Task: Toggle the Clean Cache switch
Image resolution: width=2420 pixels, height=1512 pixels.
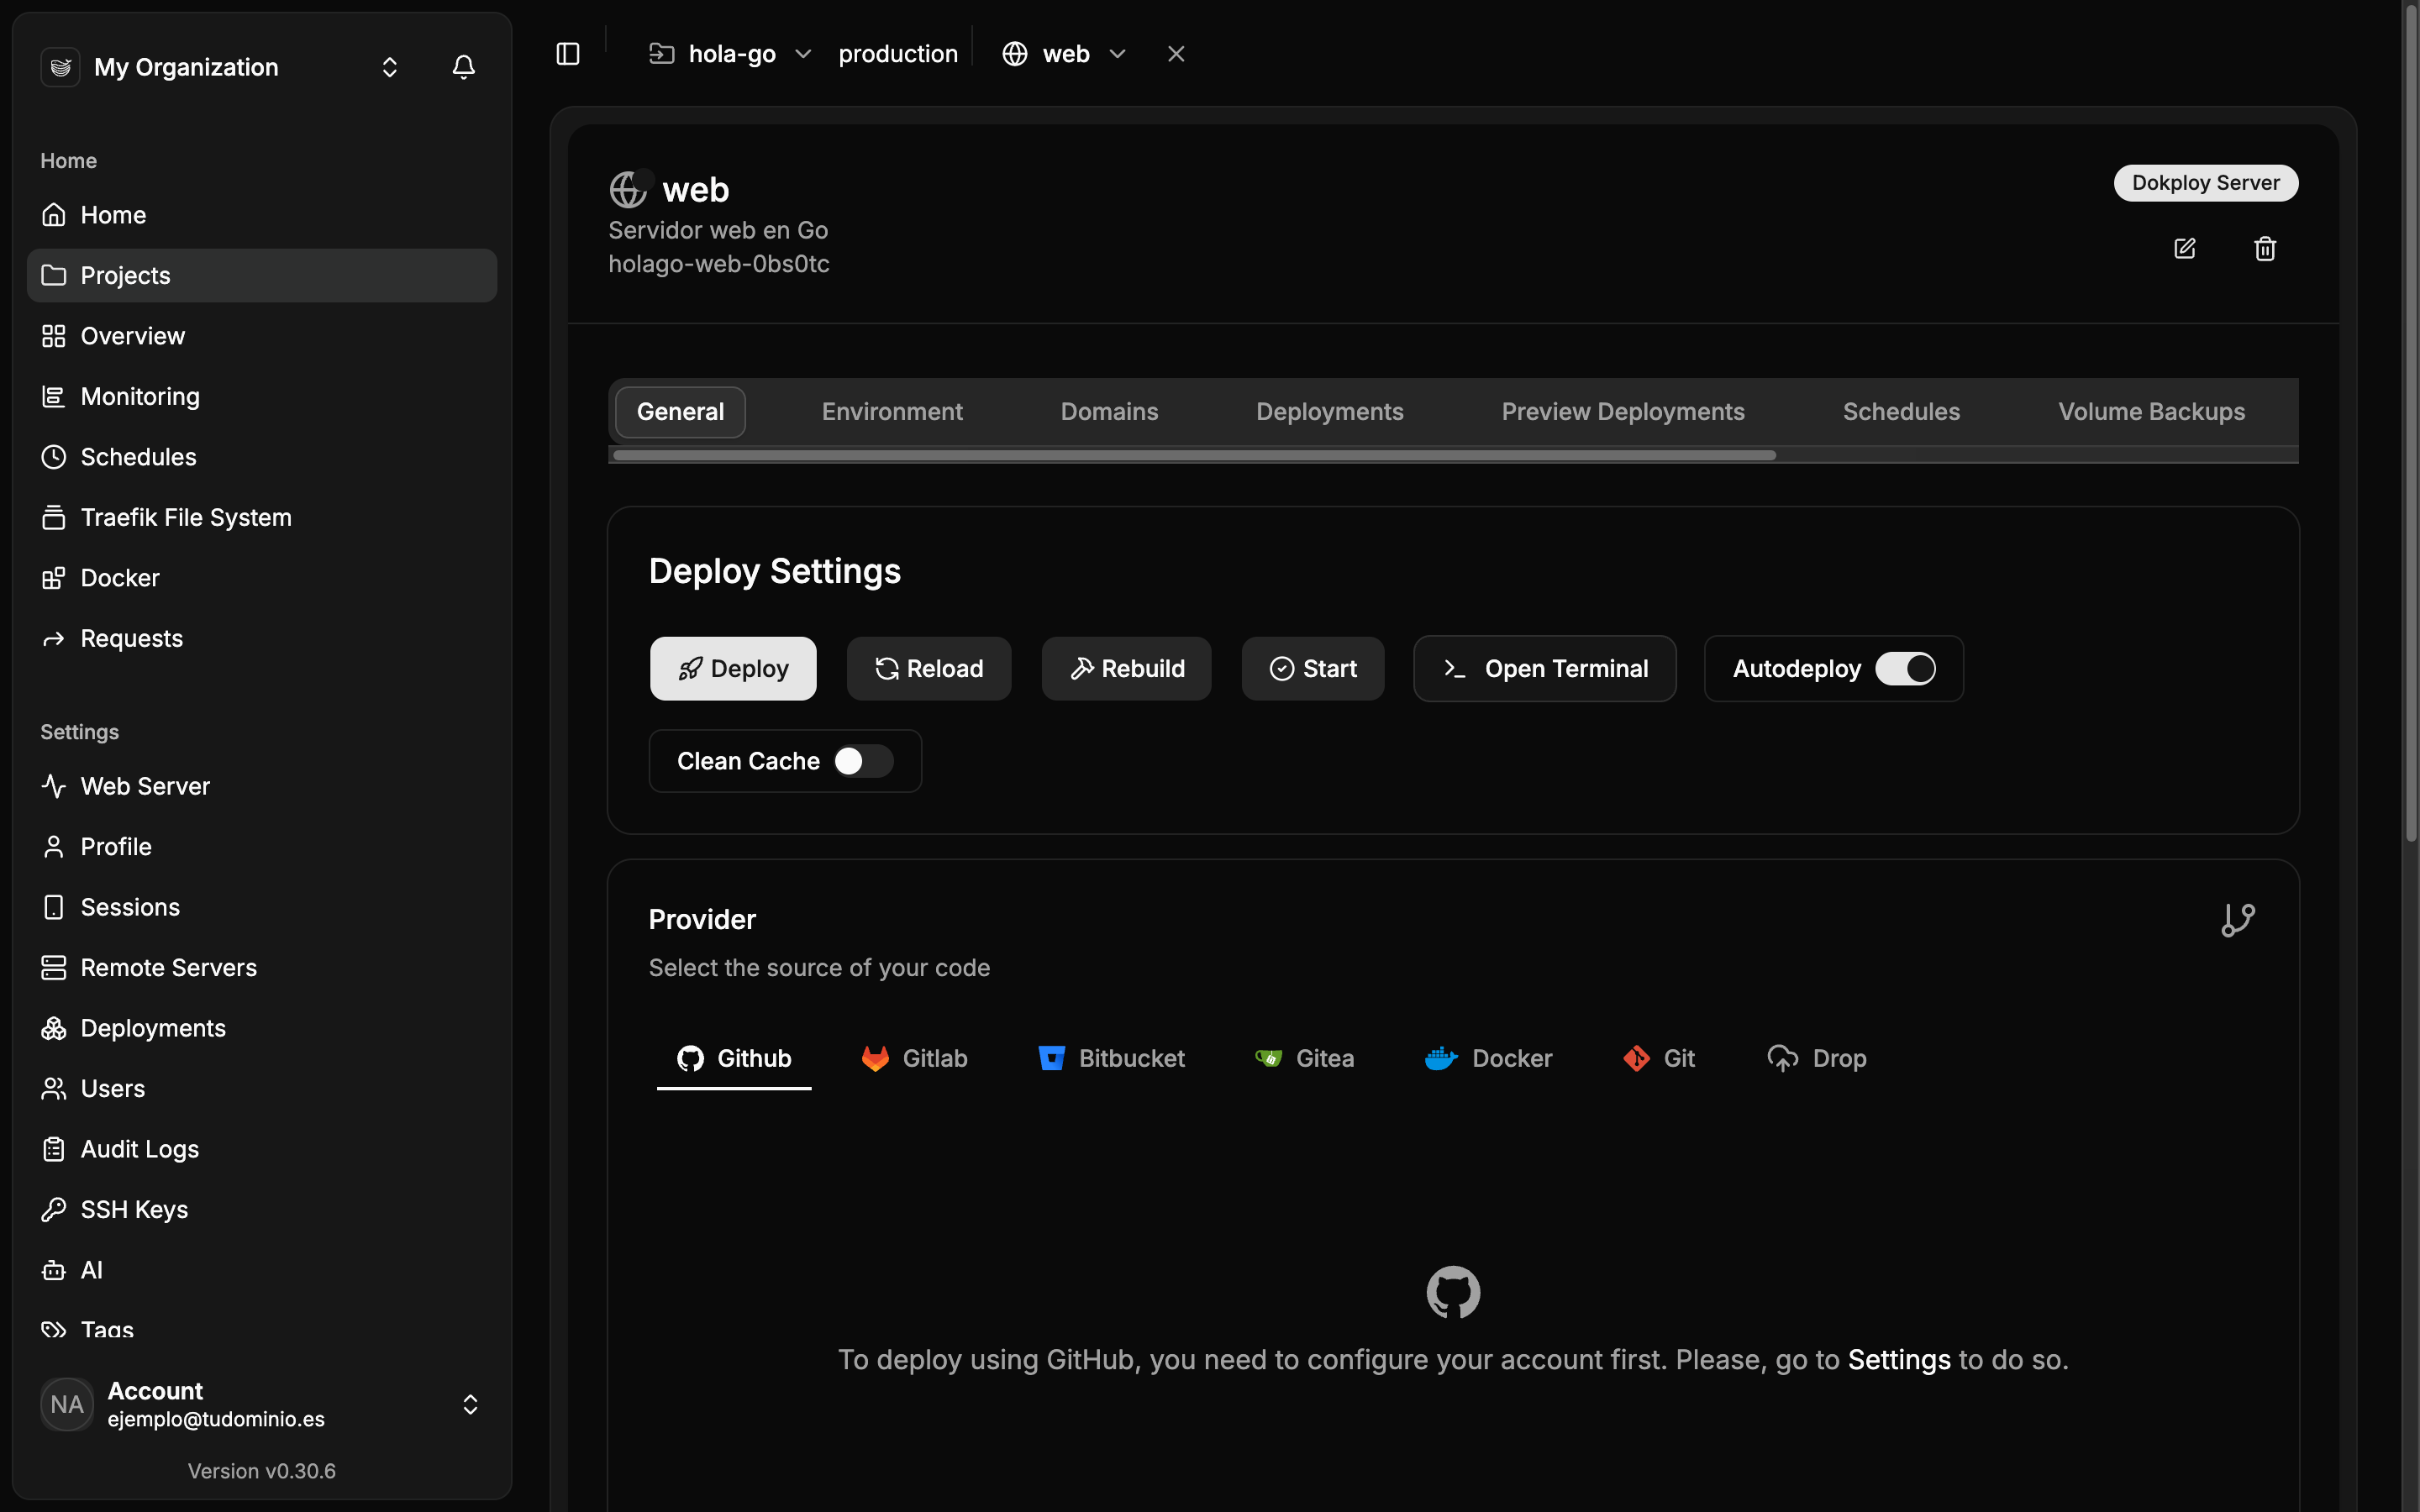Action: pos(863,761)
